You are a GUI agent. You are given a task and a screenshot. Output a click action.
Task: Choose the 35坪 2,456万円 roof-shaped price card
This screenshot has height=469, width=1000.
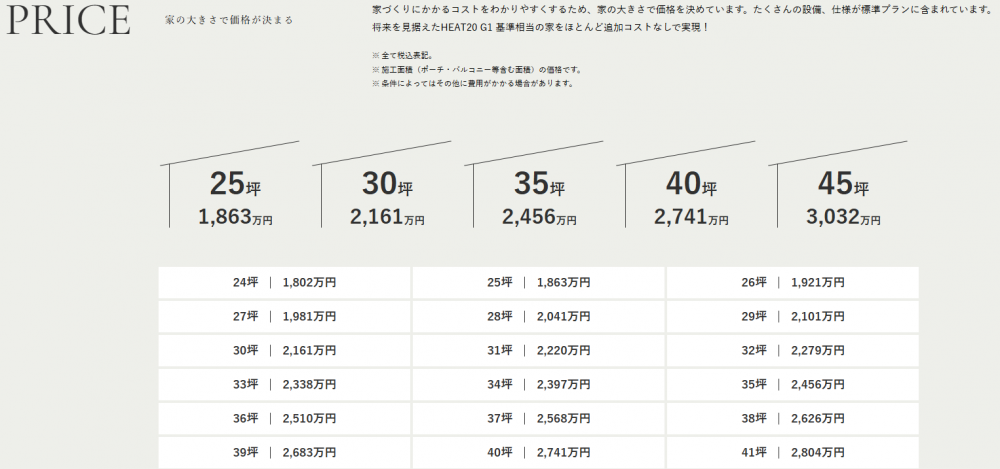point(539,198)
